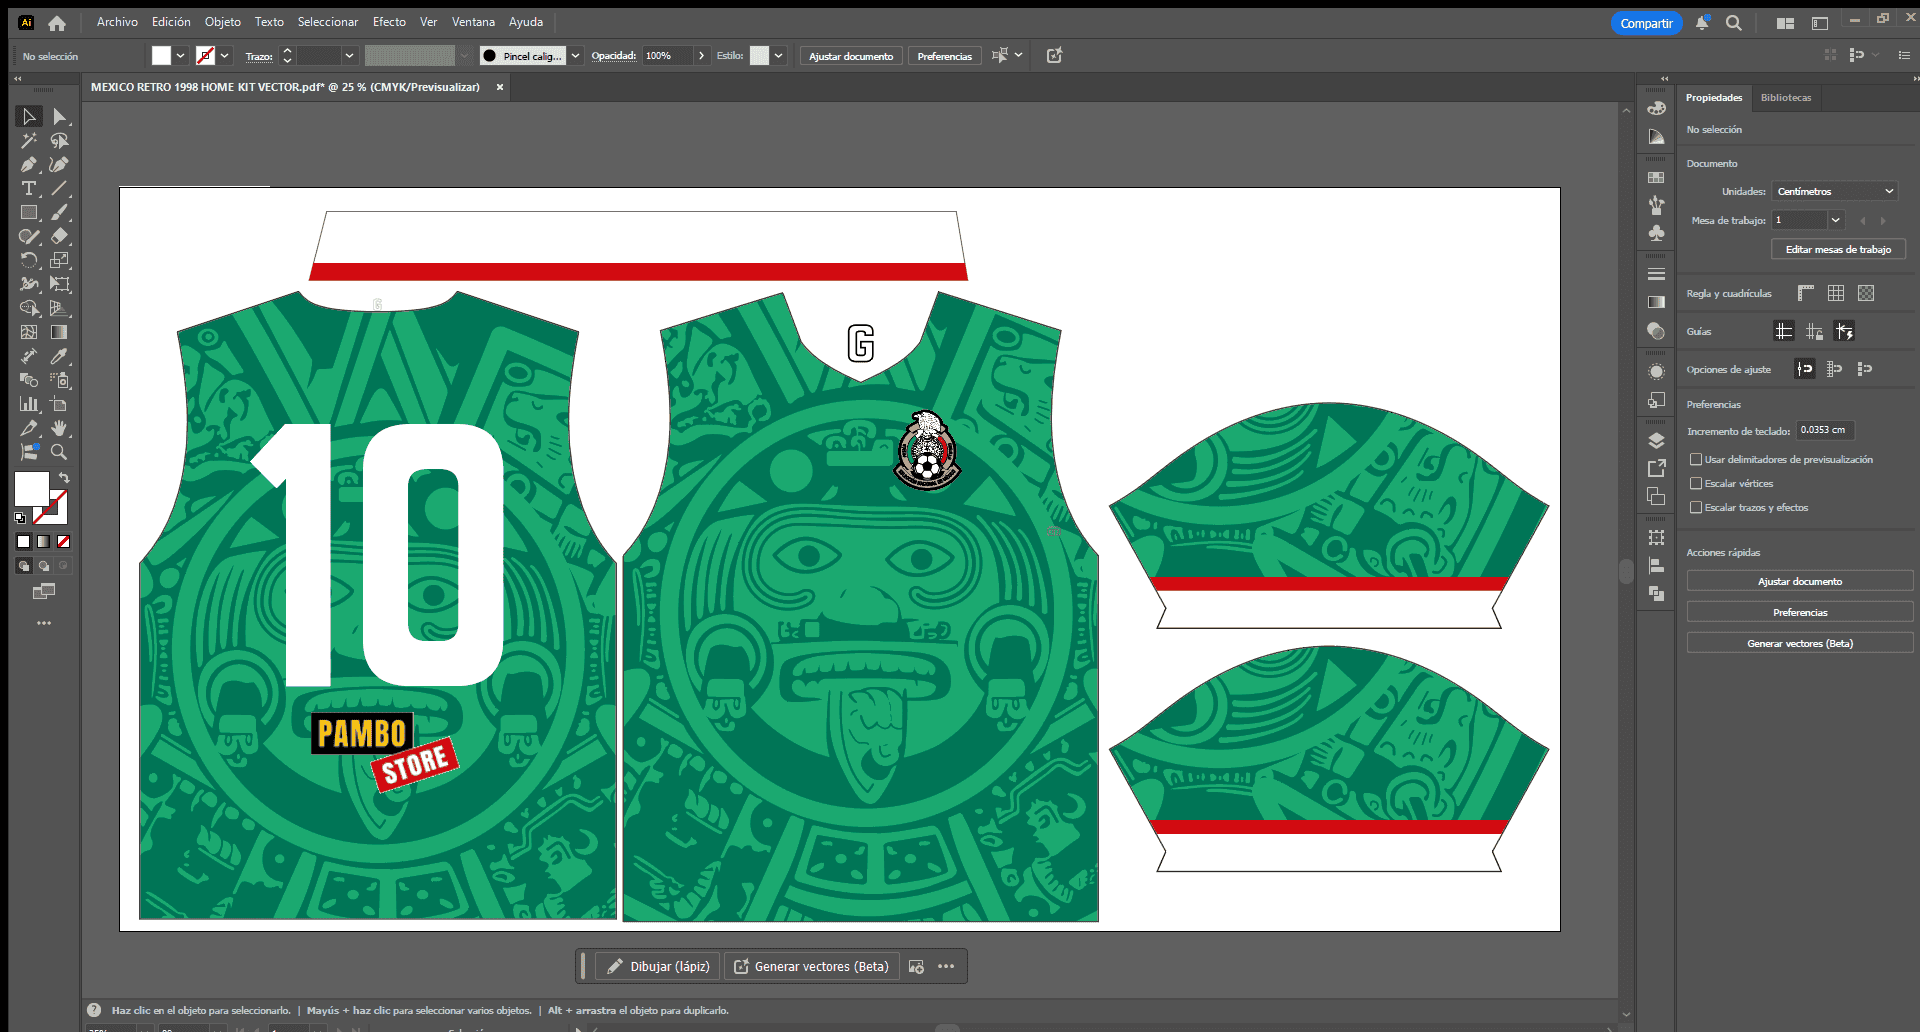
Task: Expand the stroke color dropdown arrow
Action: coord(225,56)
